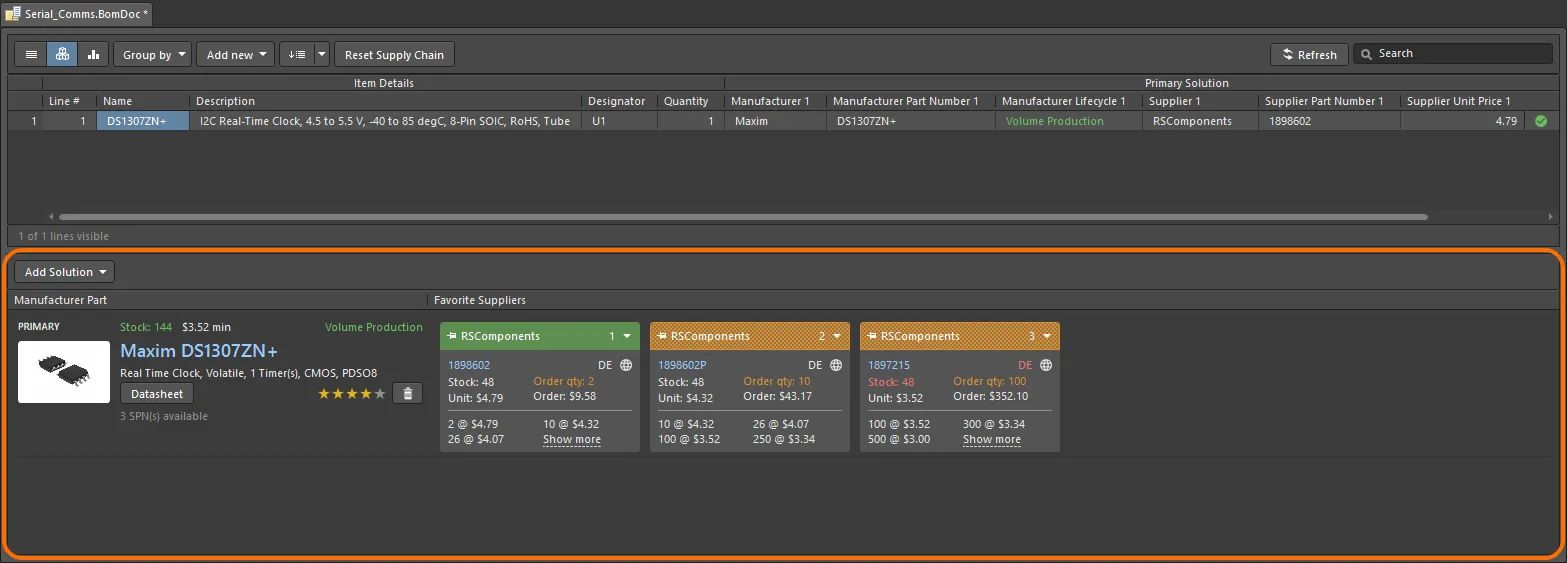This screenshot has width=1567, height=563.
Task: Click the Supplier Part Number 1 header
Action: tap(1329, 101)
